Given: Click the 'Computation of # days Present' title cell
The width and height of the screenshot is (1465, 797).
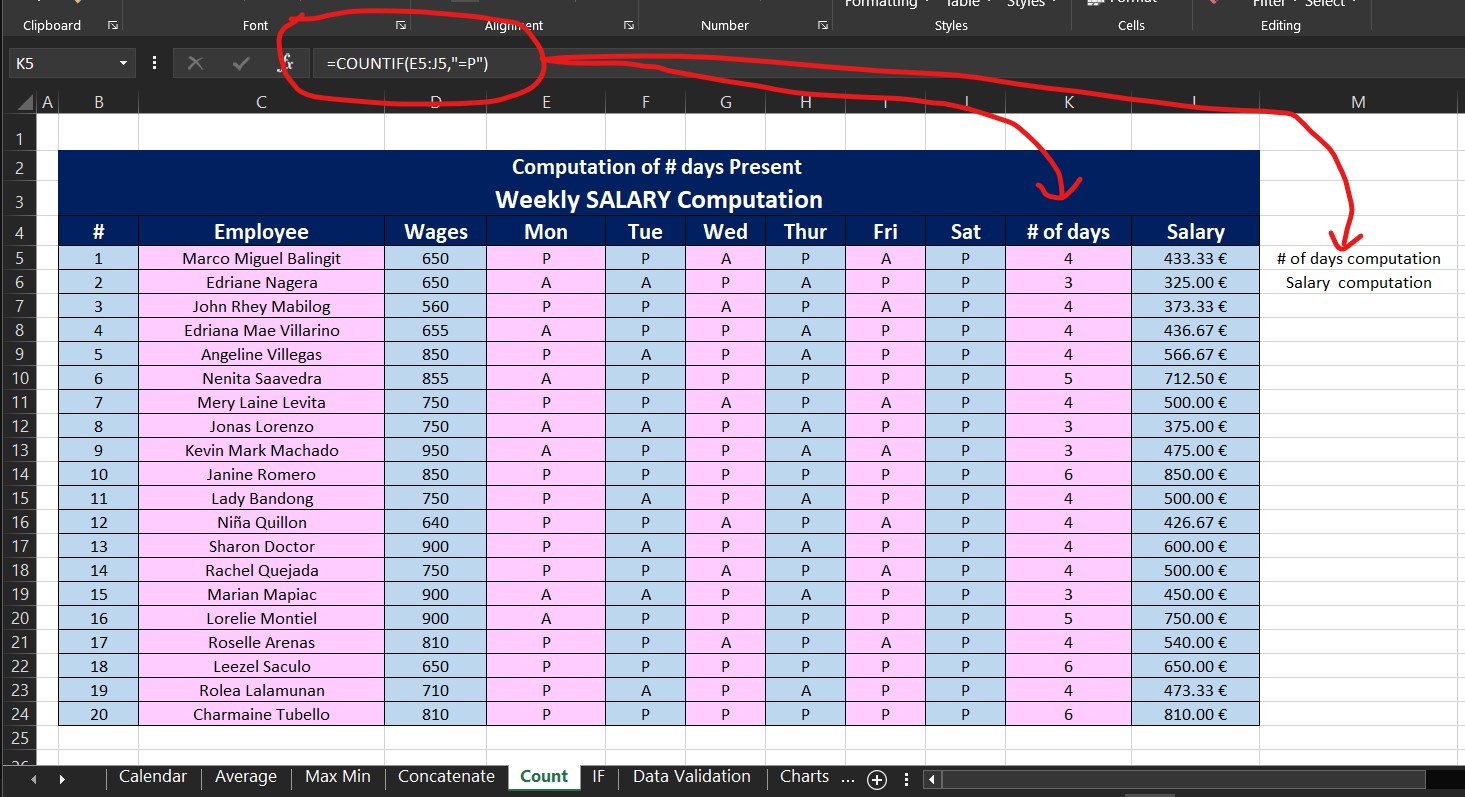Looking at the screenshot, I should click(658, 167).
